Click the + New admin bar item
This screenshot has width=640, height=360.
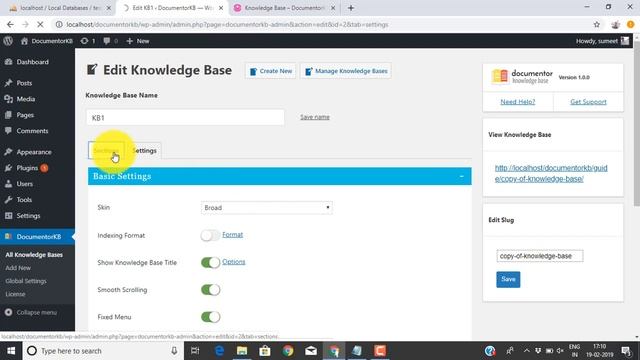138,41
